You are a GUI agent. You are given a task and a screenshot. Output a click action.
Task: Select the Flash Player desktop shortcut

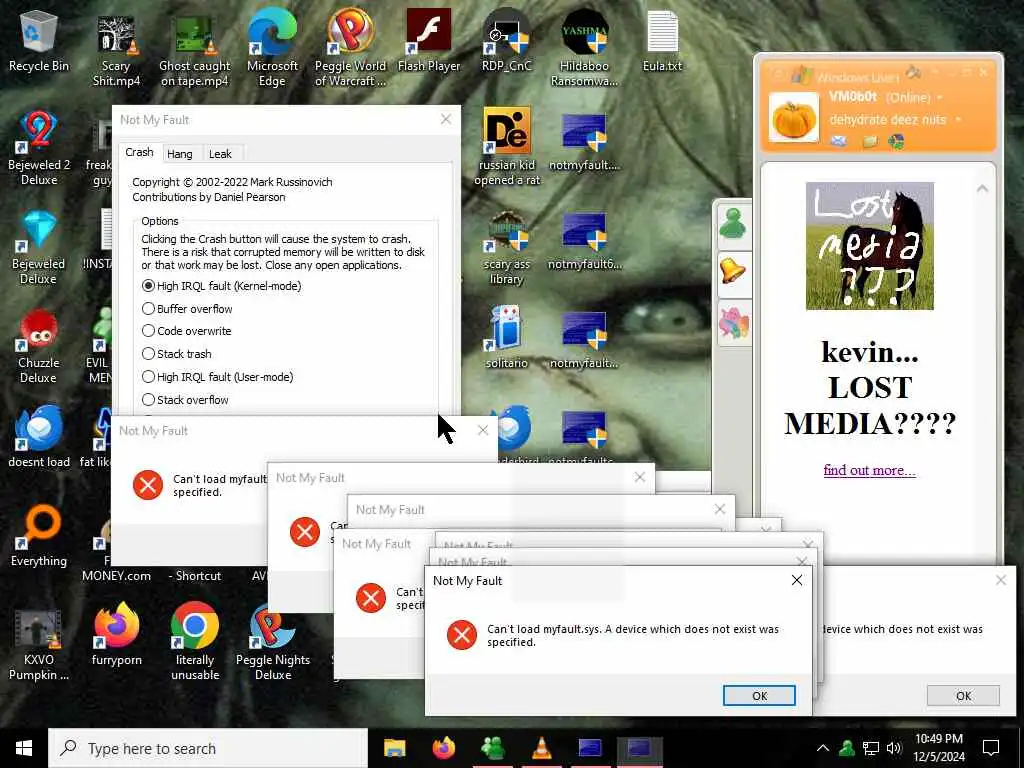click(429, 40)
